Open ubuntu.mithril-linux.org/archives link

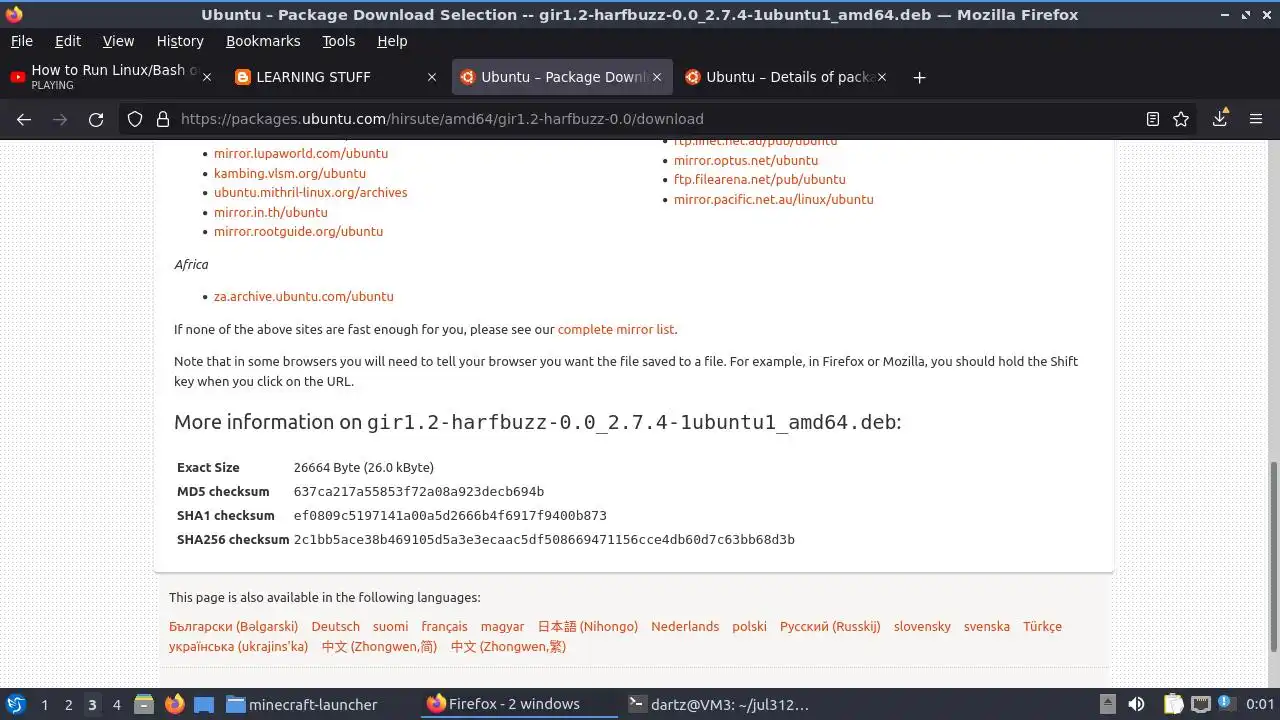310,192
